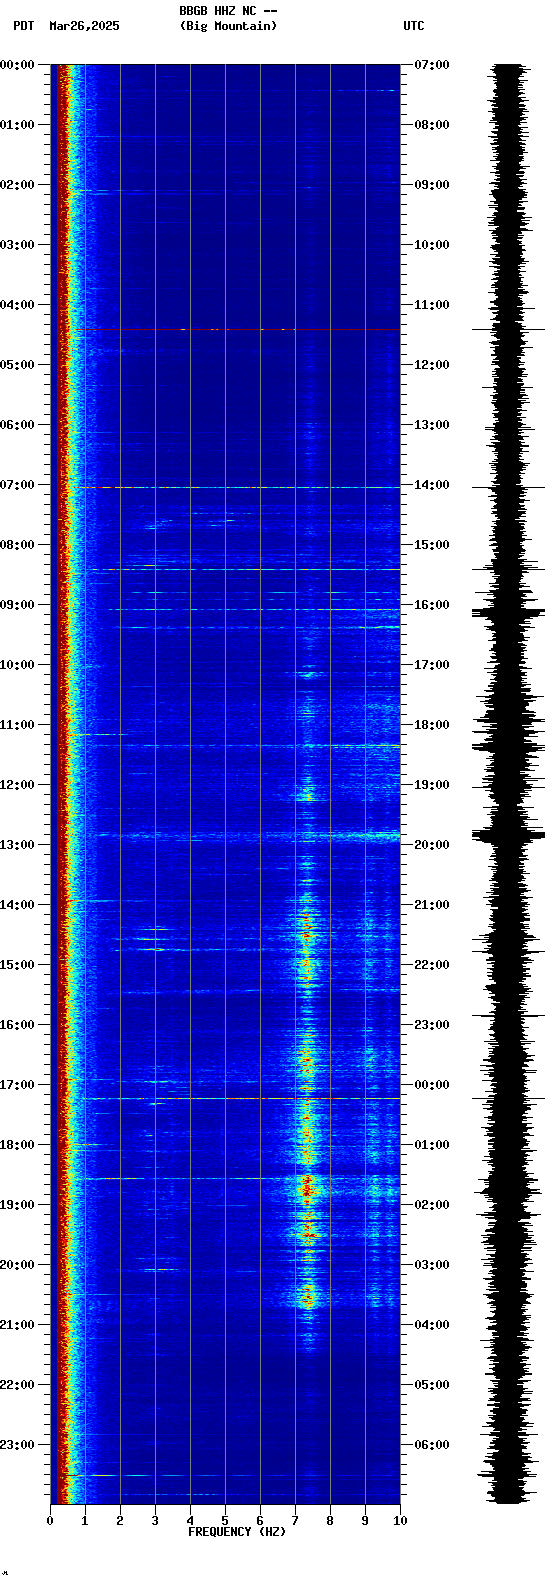Click the 06:00 PDT time label

tap(17, 425)
